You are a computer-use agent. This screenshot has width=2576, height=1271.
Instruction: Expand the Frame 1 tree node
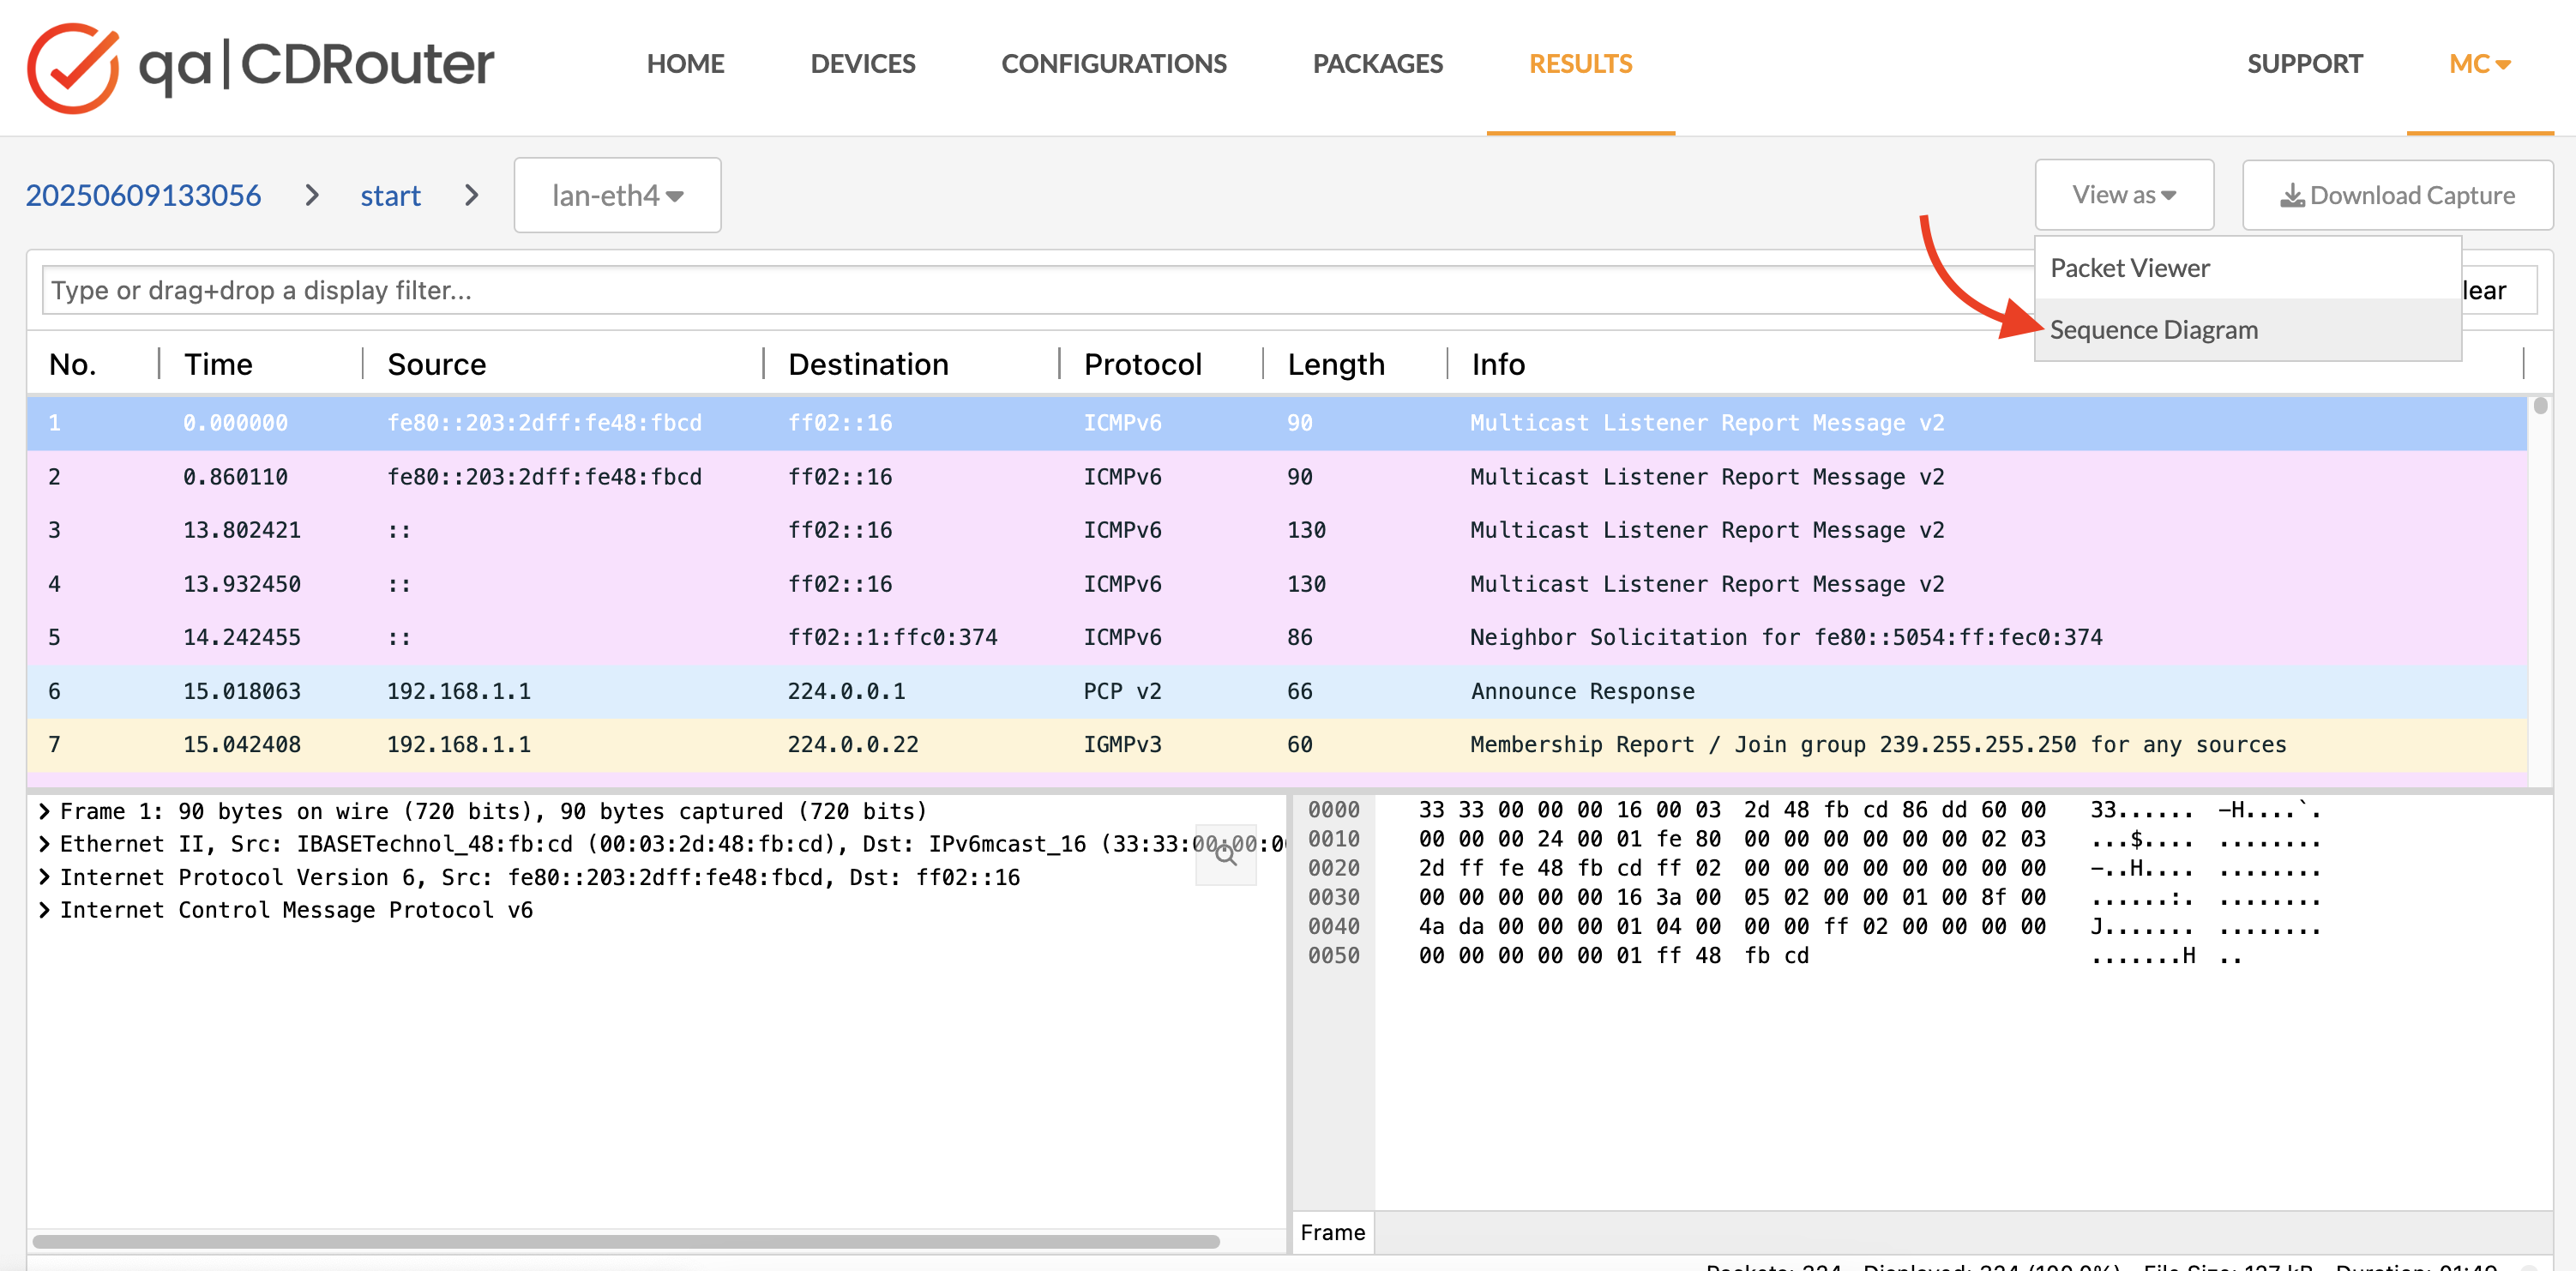click(x=44, y=811)
